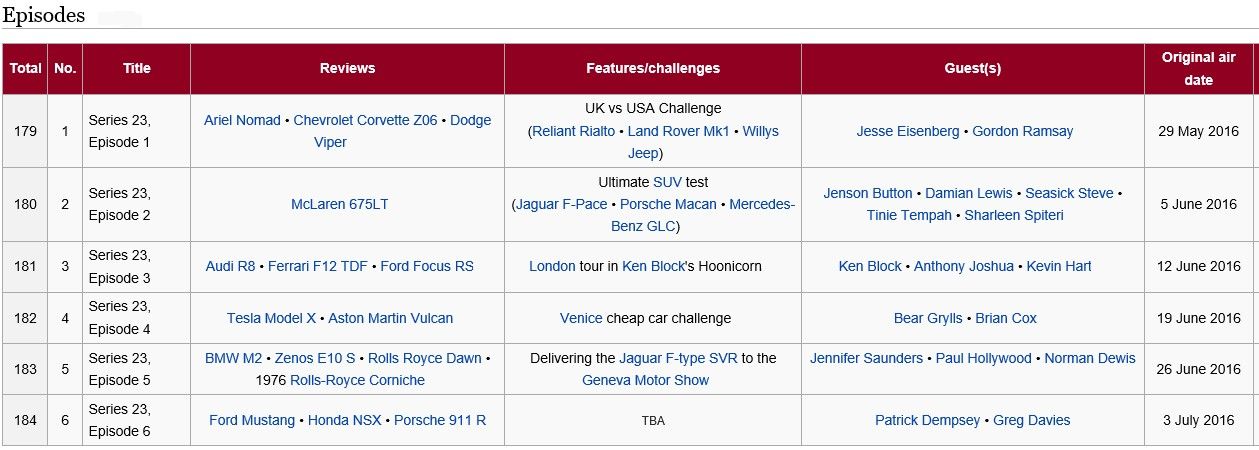Click the Jenson Button guest link

[868, 193]
